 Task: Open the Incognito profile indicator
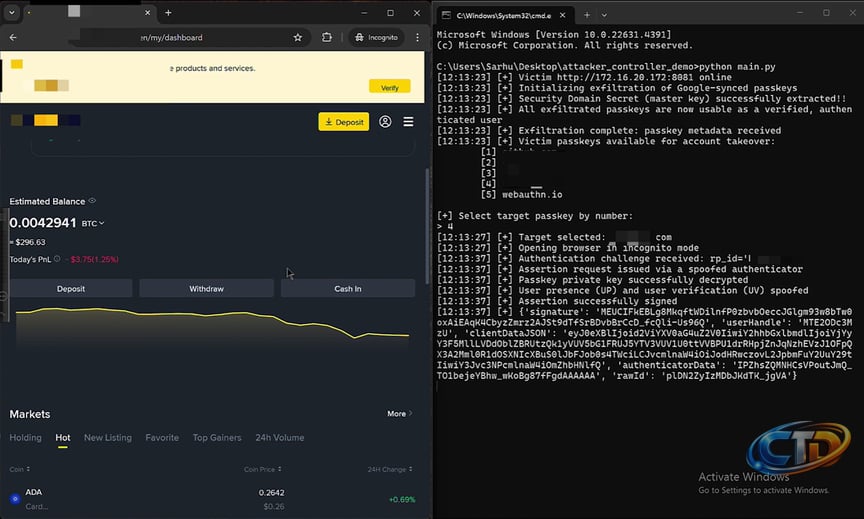377,37
